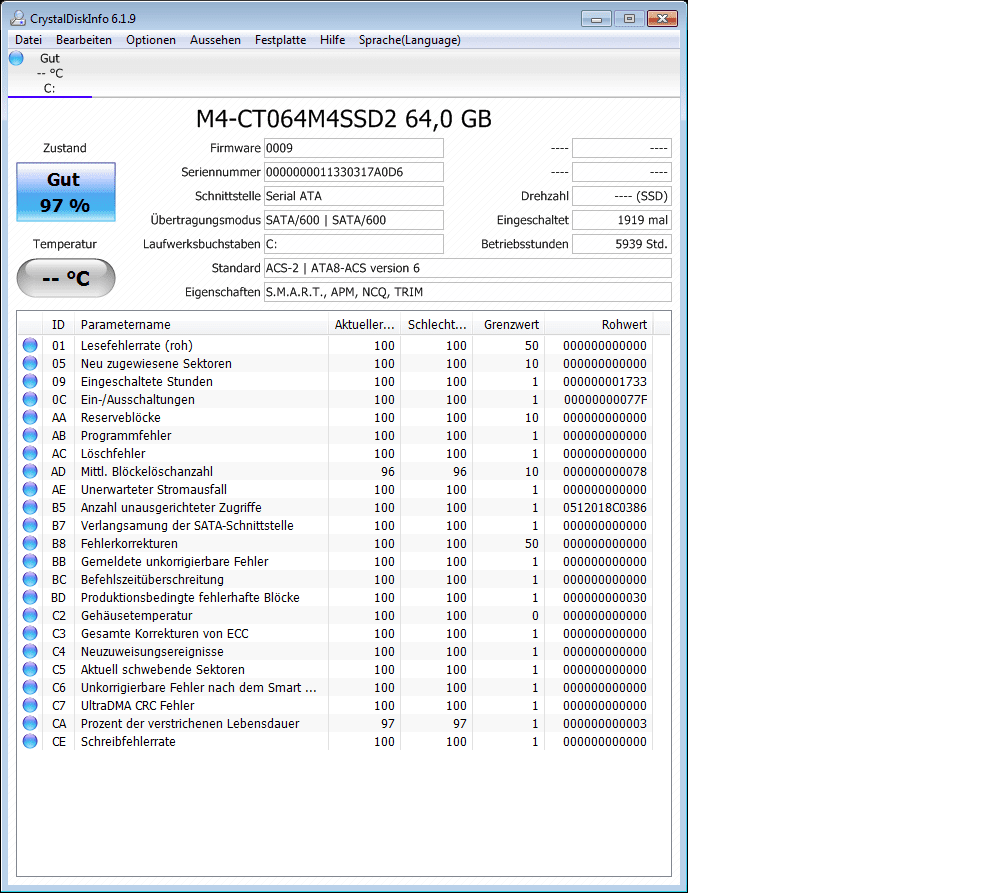Image resolution: width=1008 pixels, height=893 pixels.
Task: Click status orb for Gesamte Korrekturen von ECC
Action: [x=30, y=633]
